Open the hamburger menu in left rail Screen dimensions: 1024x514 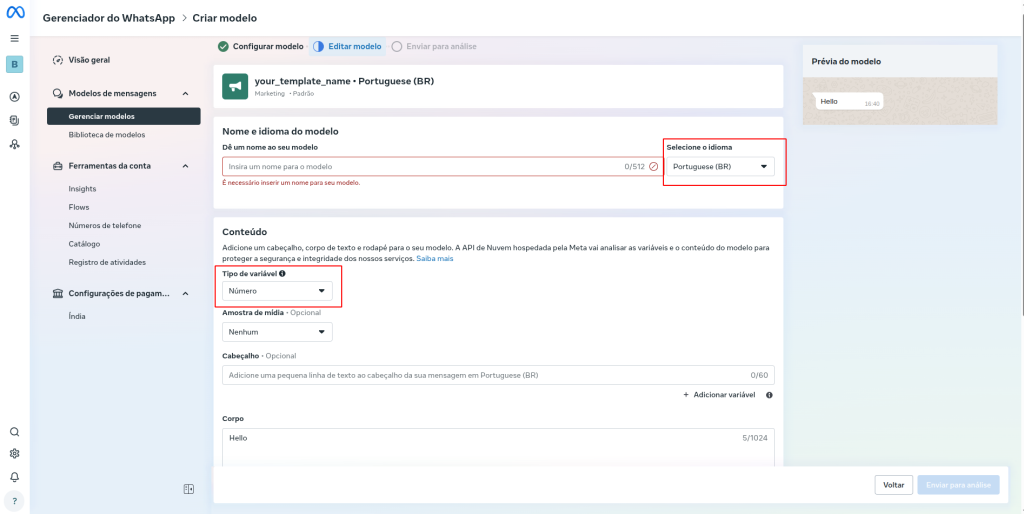pyautogui.click(x=14, y=38)
